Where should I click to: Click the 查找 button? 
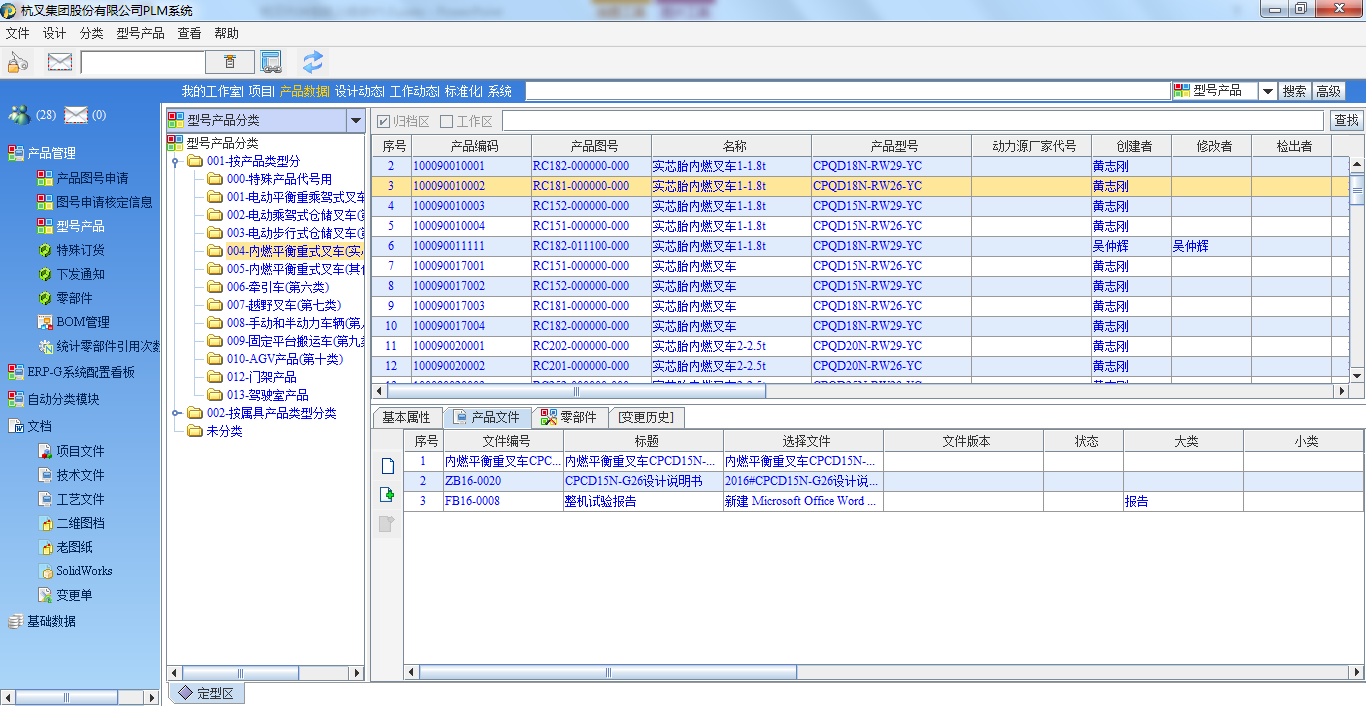1346,121
